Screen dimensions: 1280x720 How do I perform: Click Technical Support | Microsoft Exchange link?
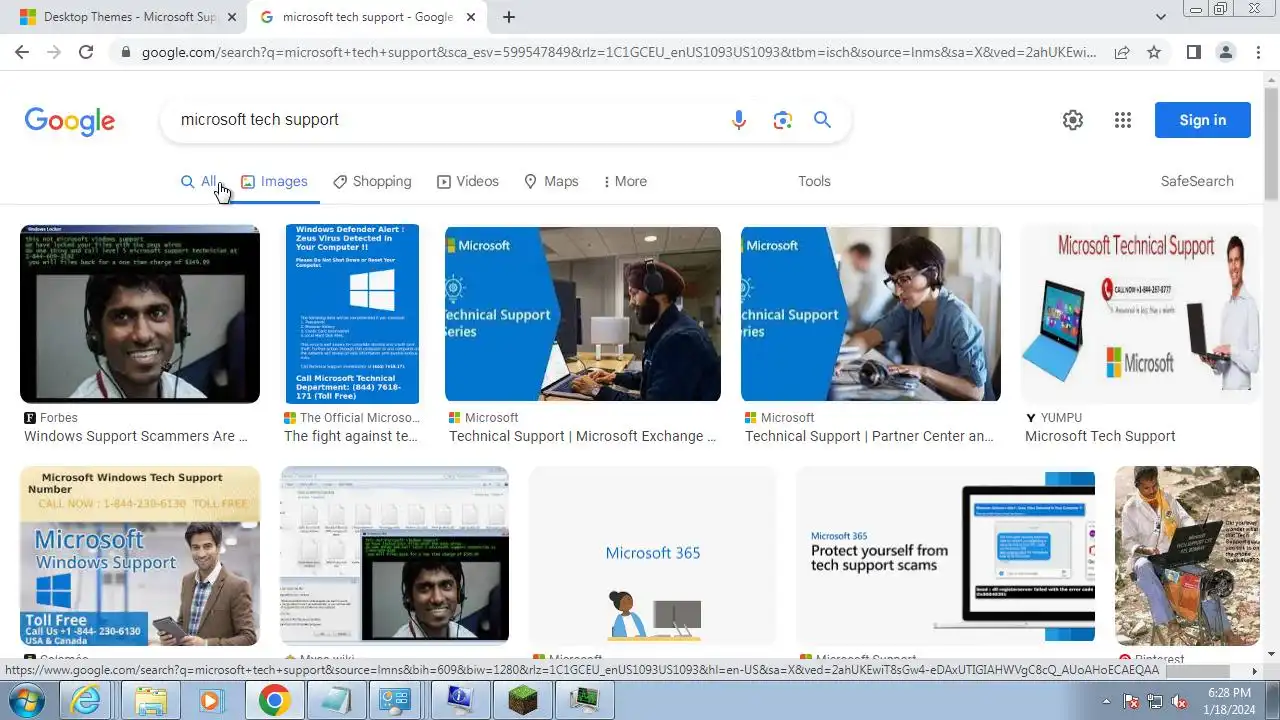tap(583, 436)
